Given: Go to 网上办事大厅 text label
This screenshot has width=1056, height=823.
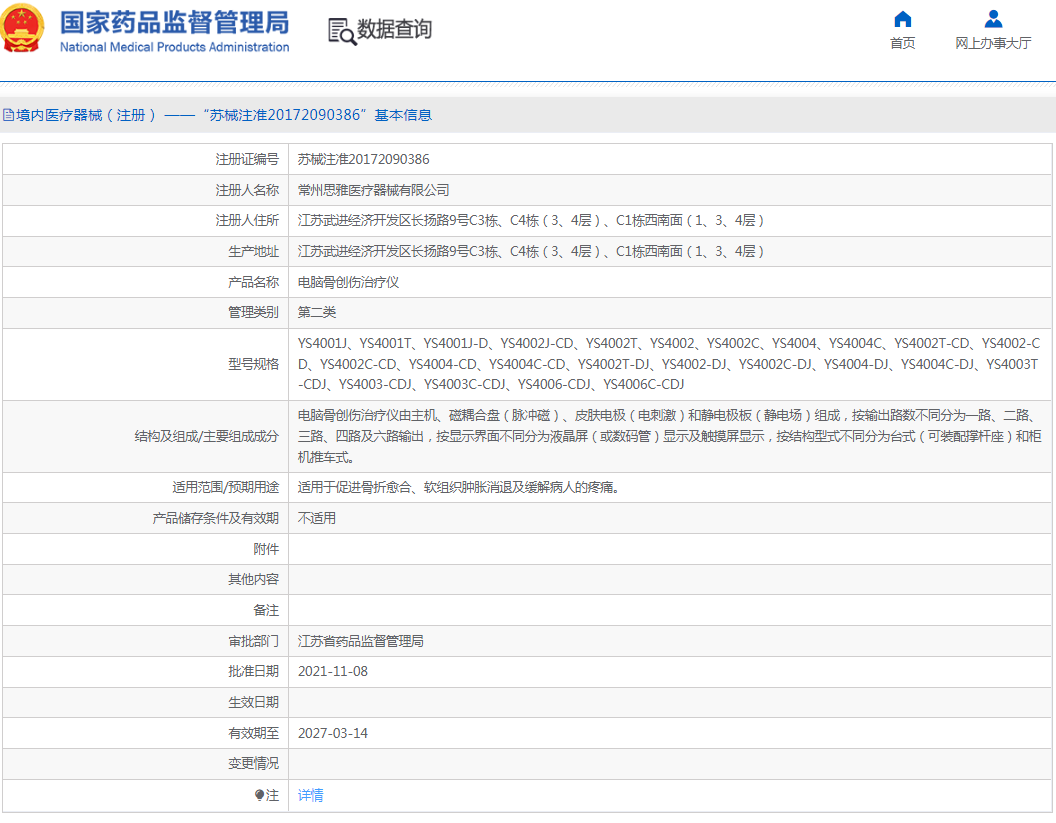Looking at the screenshot, I should tap(993, 43).
